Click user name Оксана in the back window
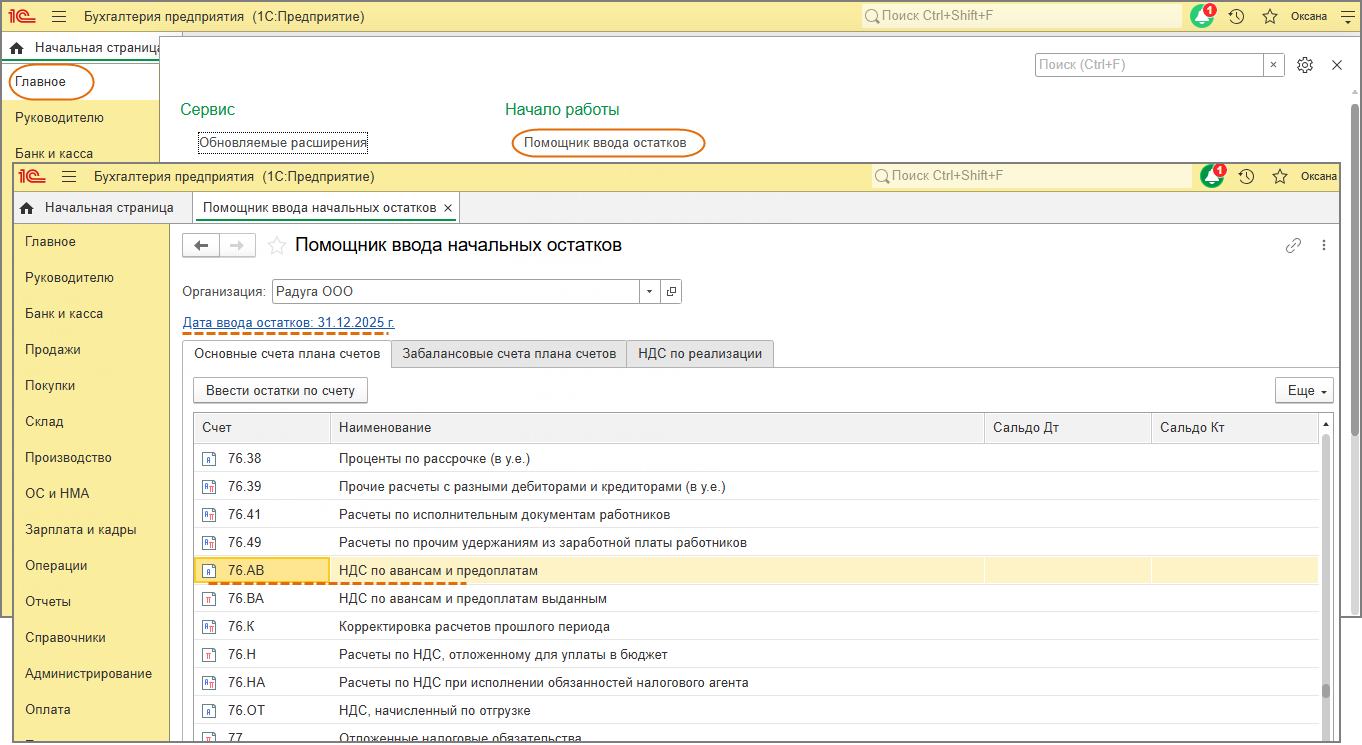1362x745 pixels. coord(1309,17)
